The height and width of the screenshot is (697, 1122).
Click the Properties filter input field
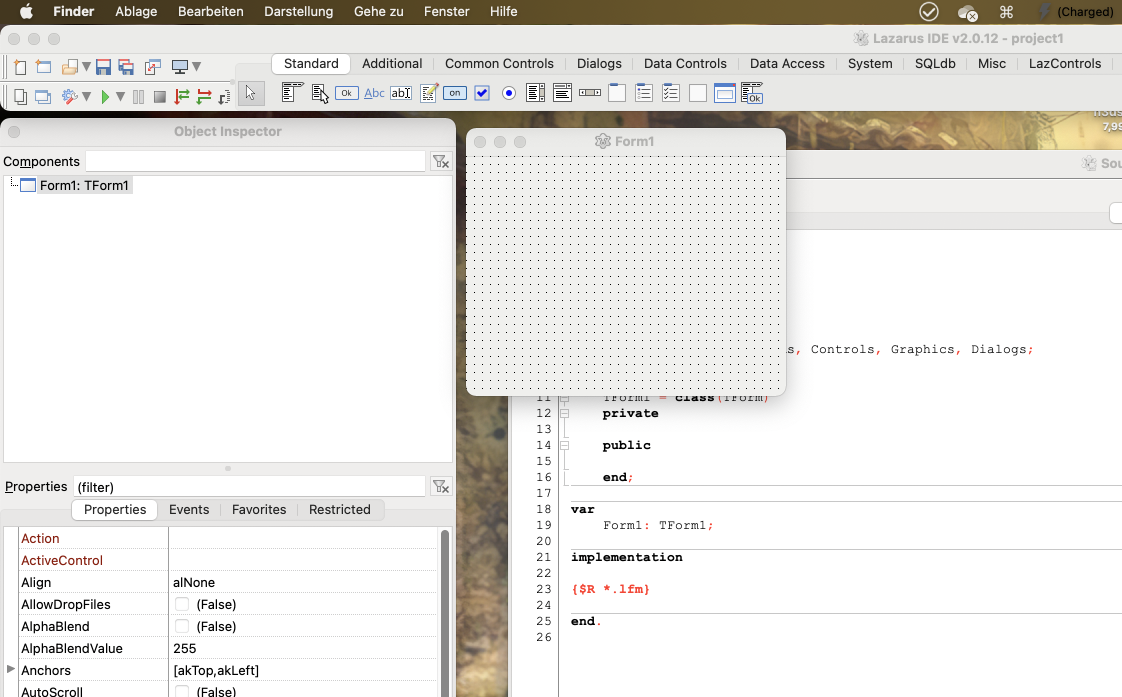point(250,487)
